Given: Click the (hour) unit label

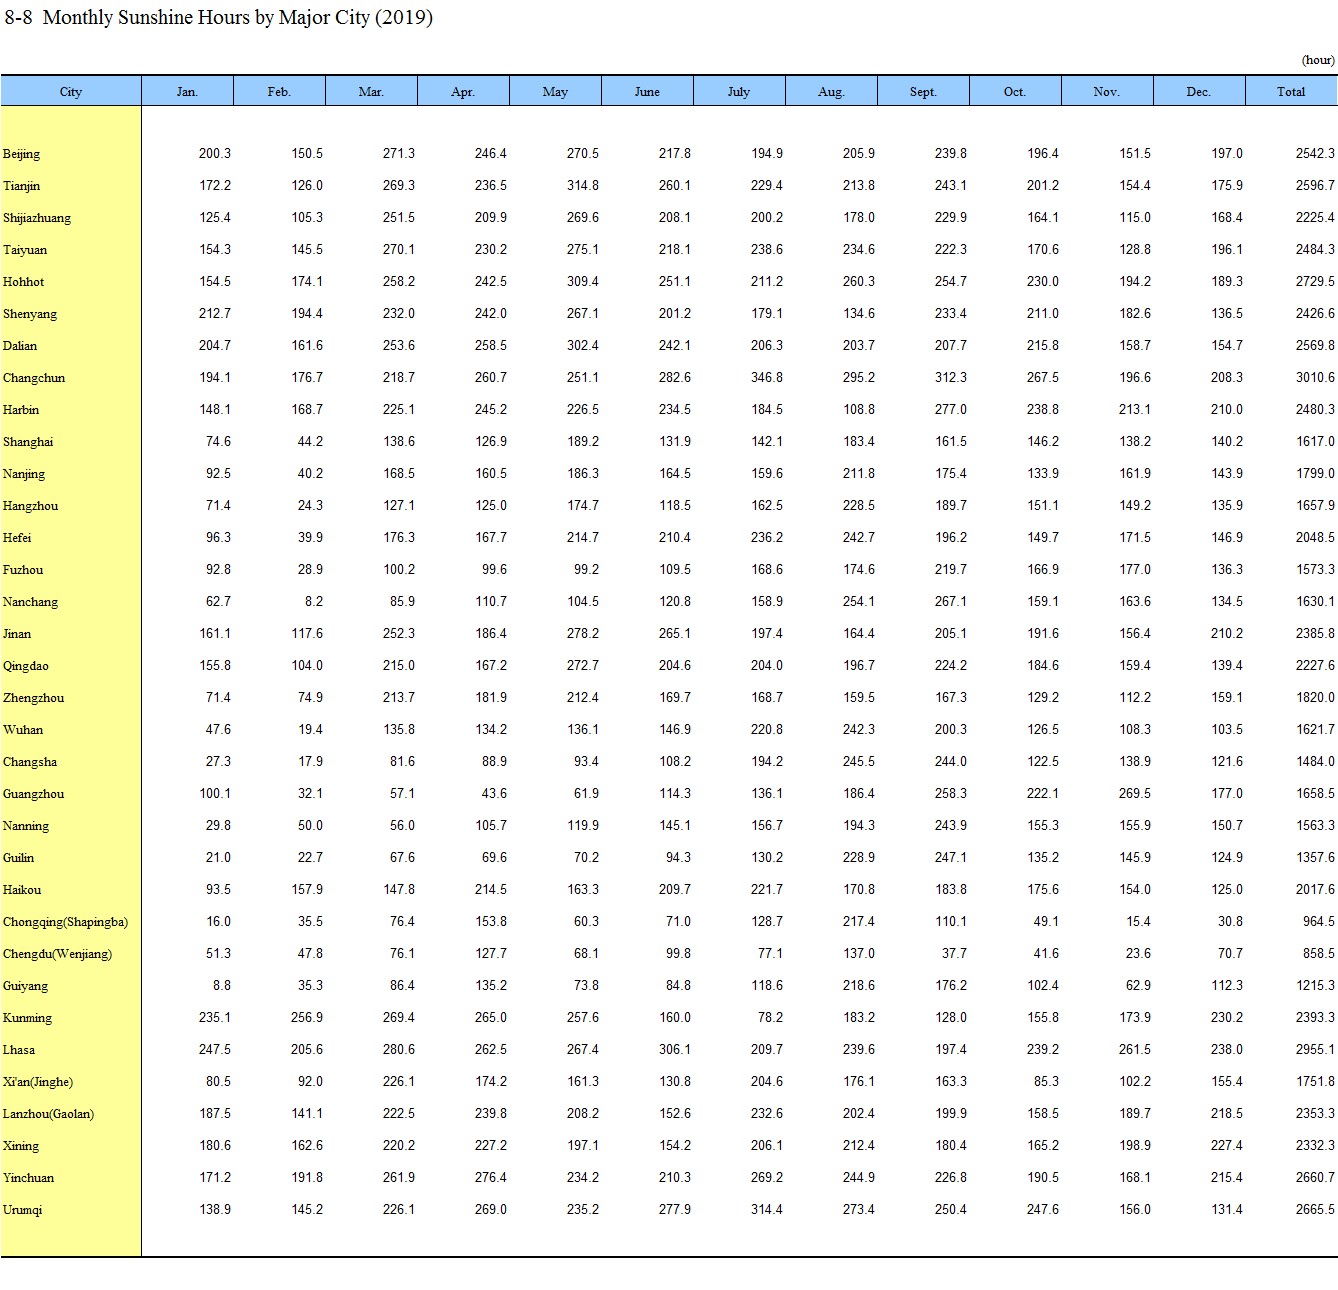Looking at the screenshot, I should 1317,60.
